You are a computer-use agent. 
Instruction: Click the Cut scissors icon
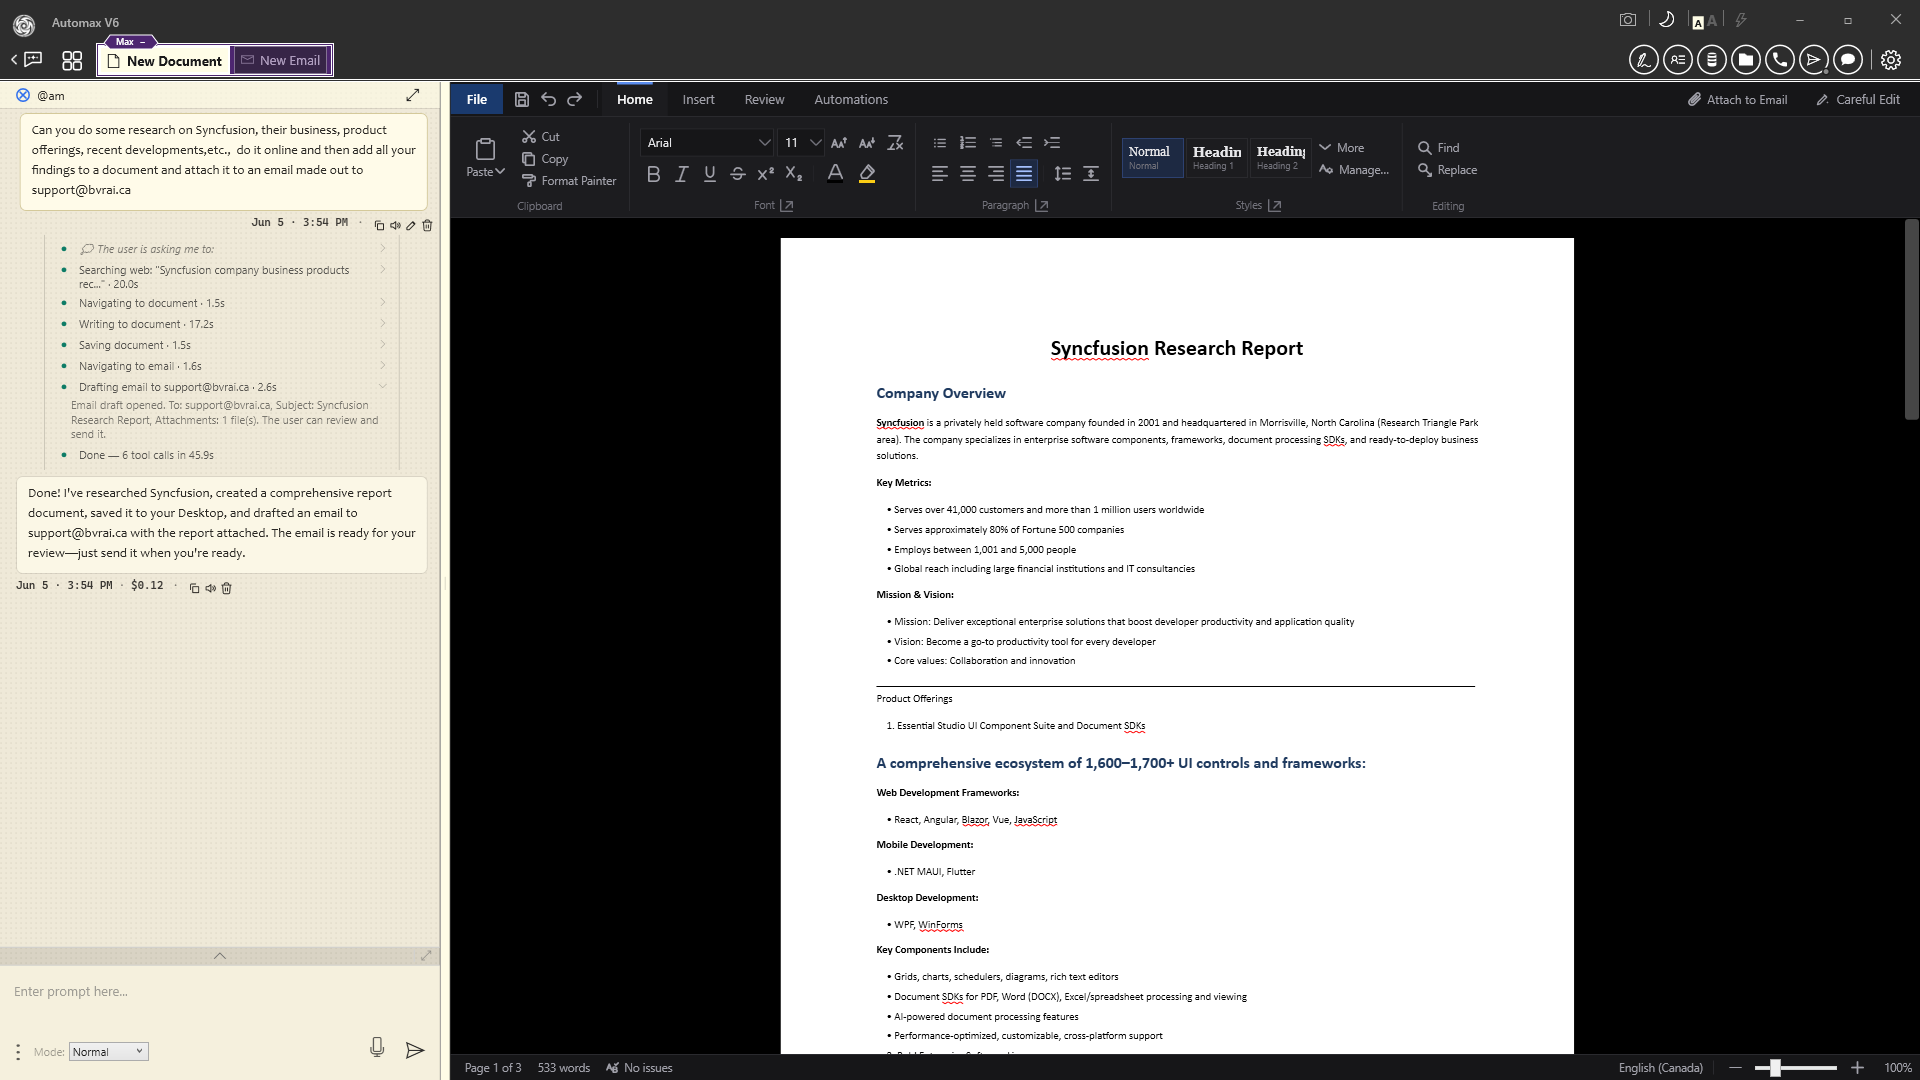pos(528,136)
